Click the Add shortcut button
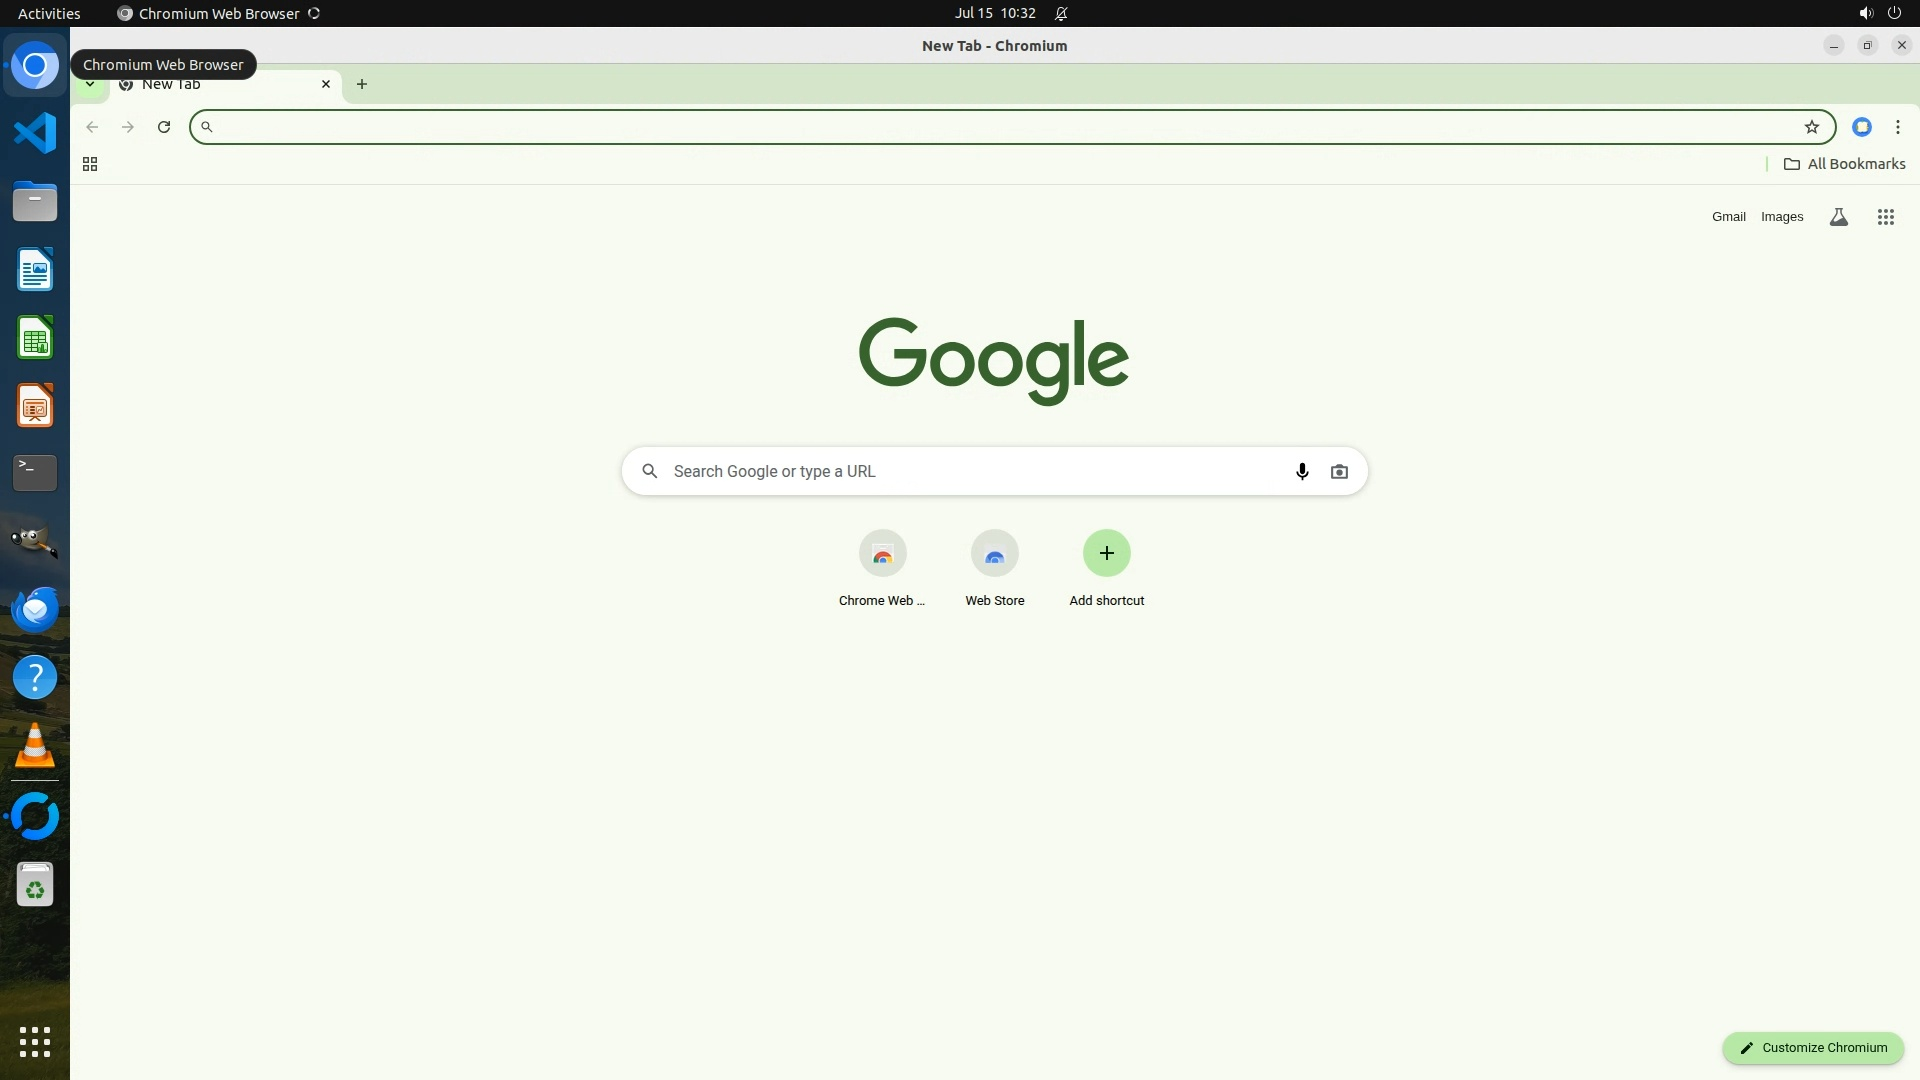Viewport: 1920px width, 1080px height. tap(1106, 554)
